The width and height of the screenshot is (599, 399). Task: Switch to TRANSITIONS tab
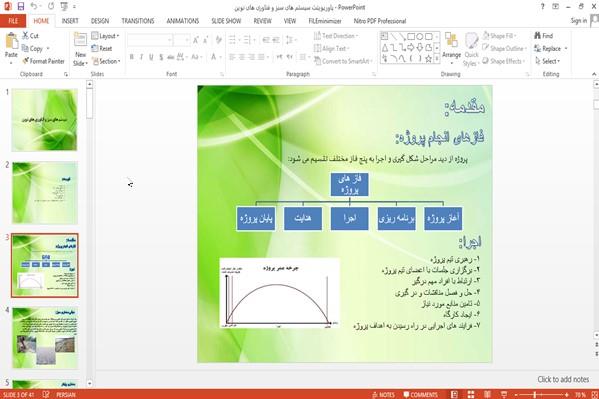point(138,21)
